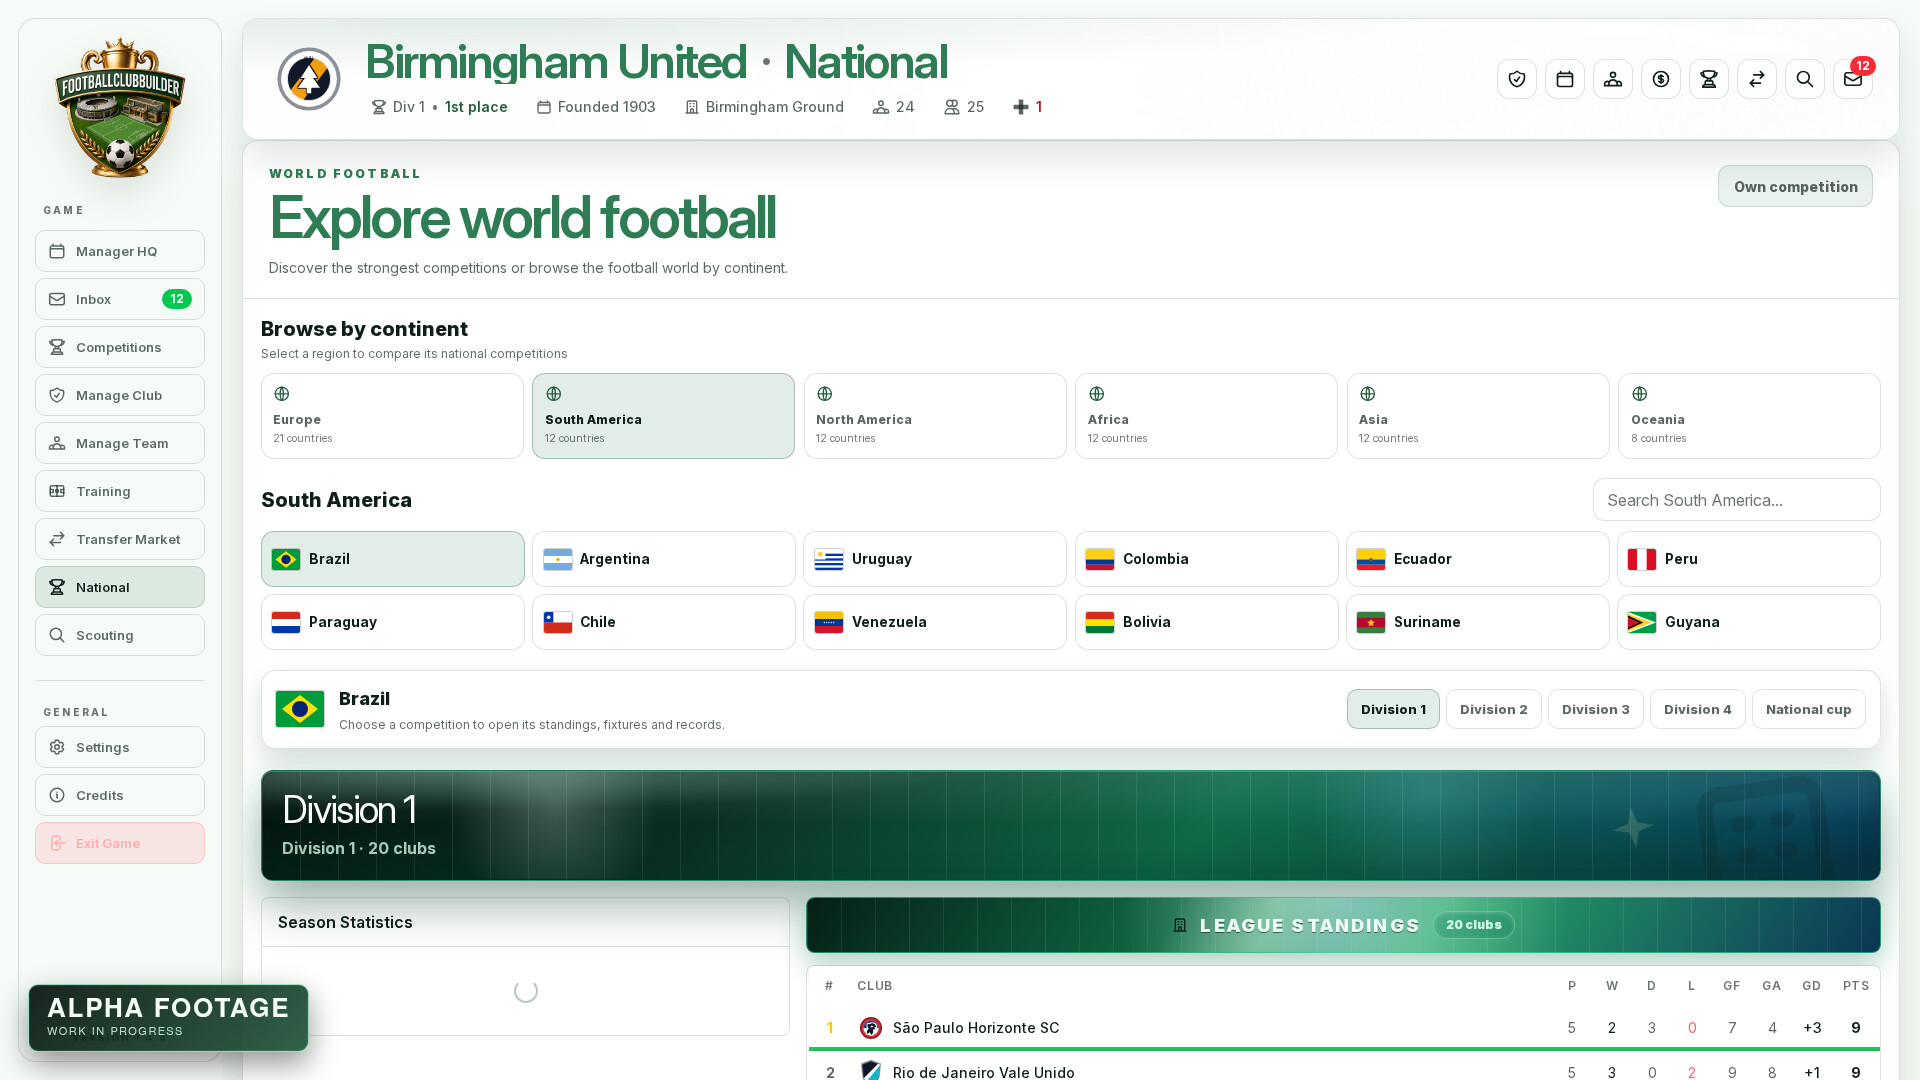
Task: Click the Brazil flag in competition header
Action: (x=300, y=709)
